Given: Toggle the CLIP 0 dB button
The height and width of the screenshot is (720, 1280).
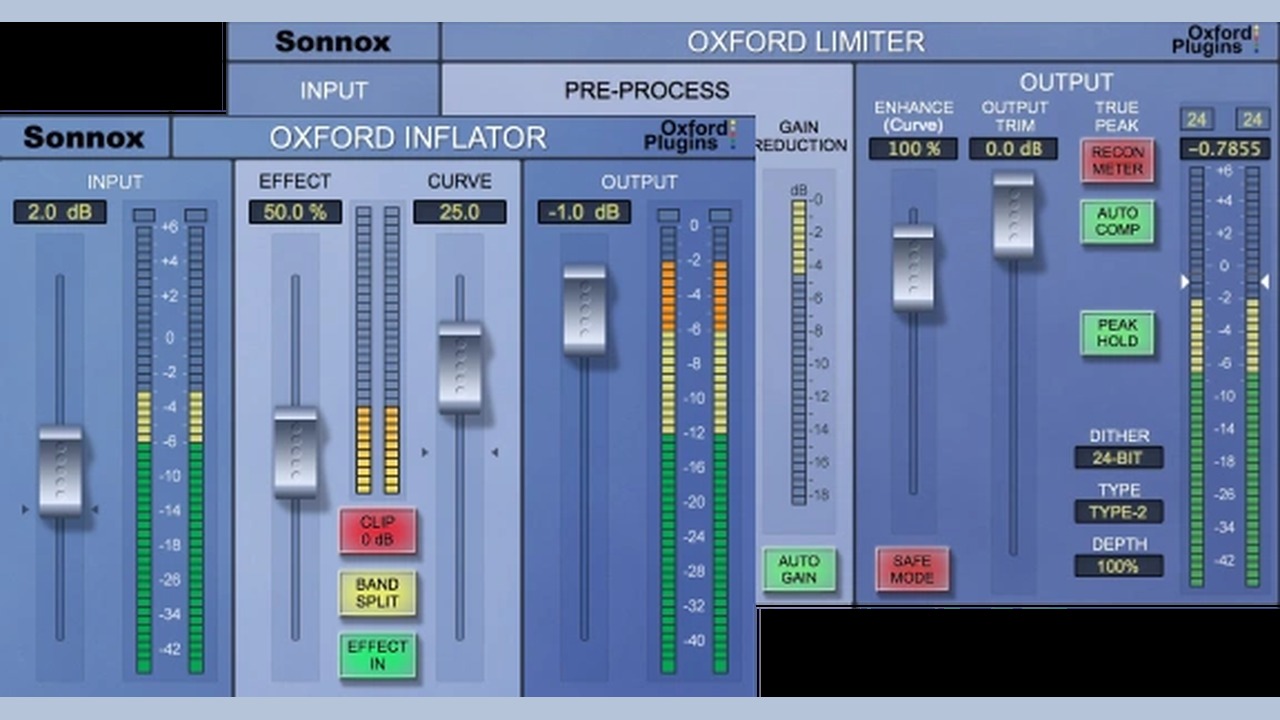Looking at the screenshot, I should pos(377,530).
